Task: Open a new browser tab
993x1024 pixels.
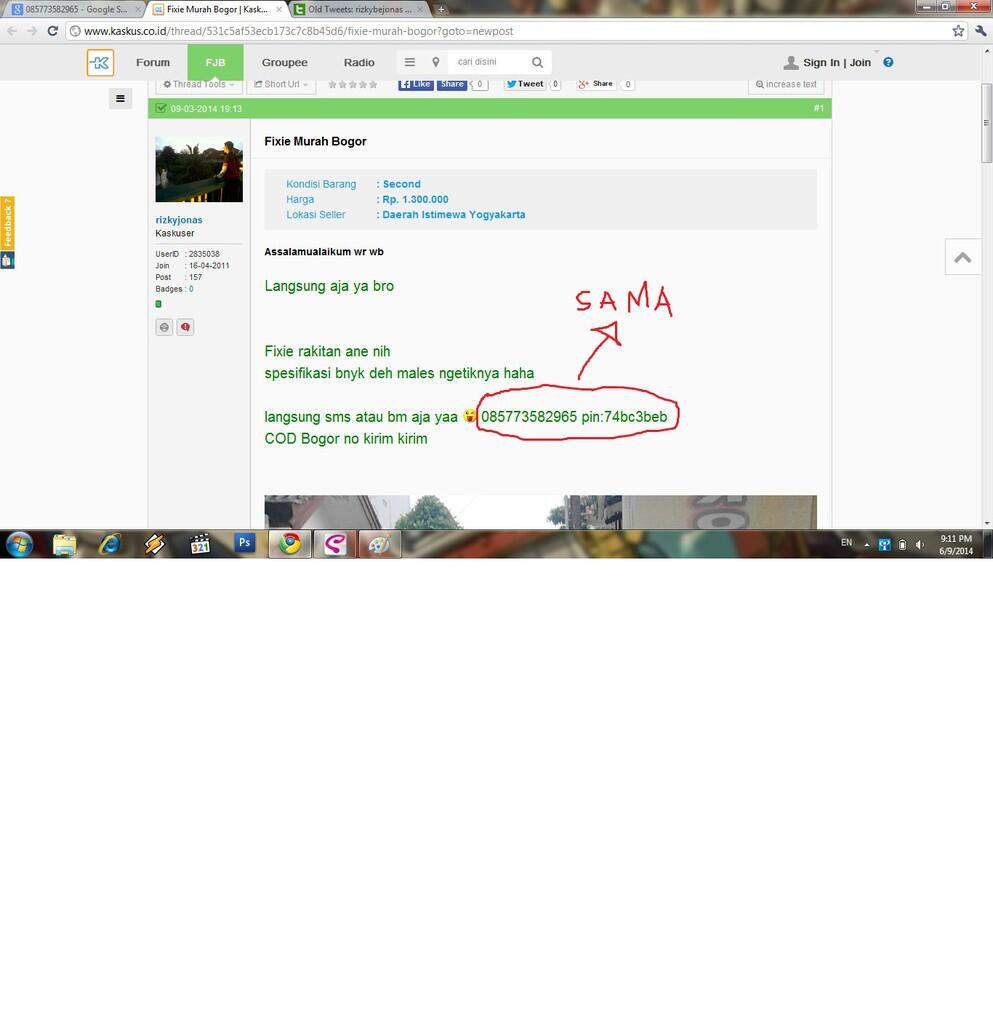Action: click(441, 9)
